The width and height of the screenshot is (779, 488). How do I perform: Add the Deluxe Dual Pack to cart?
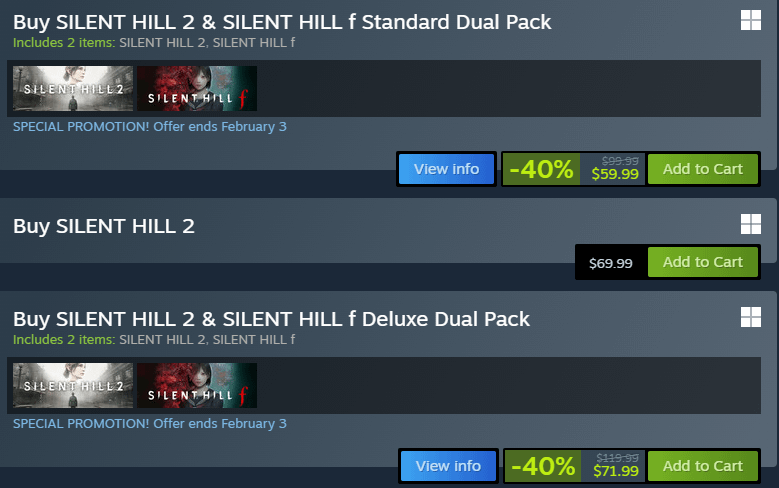click(702, 466)
